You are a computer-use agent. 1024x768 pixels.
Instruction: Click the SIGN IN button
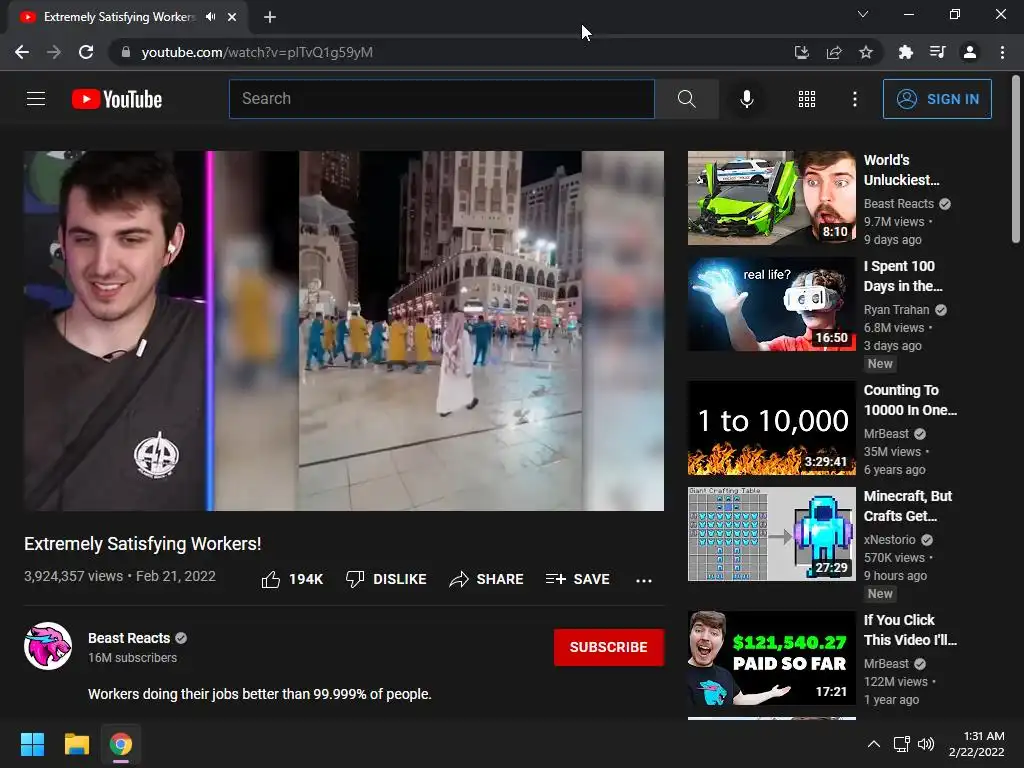937,99
